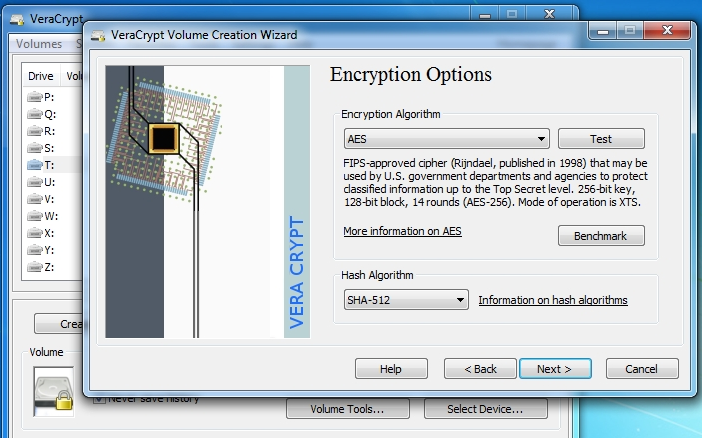
Task: Open More information on AES link
Action: [402, 231]
